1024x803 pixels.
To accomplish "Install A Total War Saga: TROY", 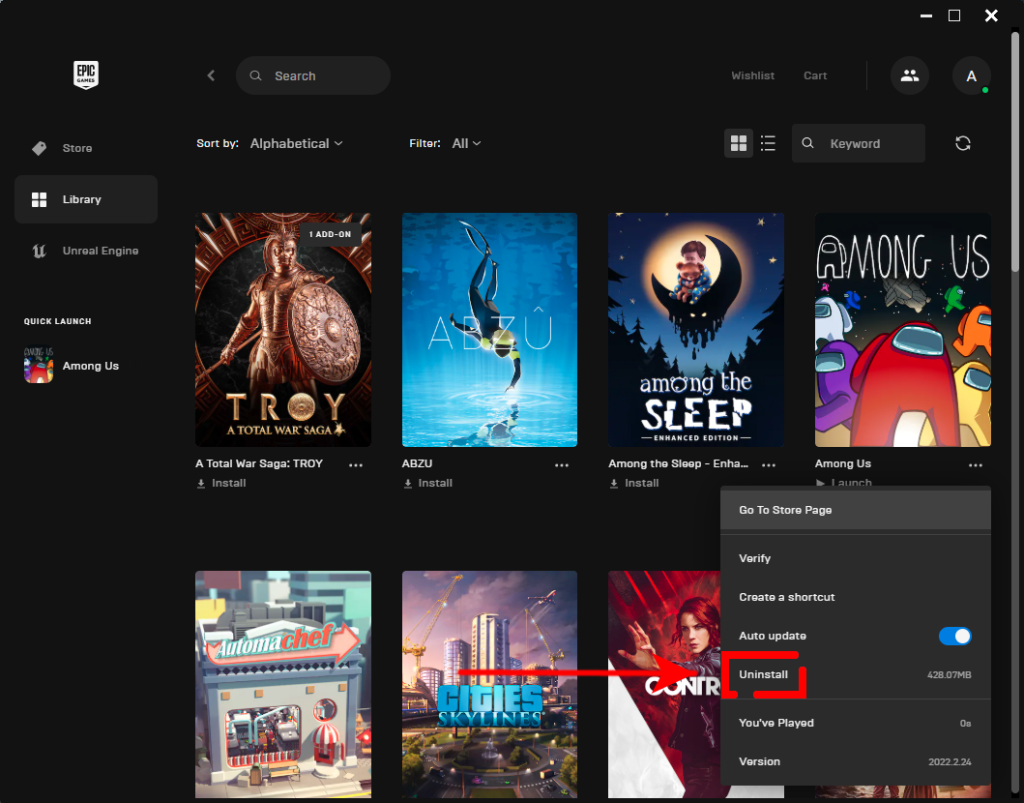I will tap(221, 483).
